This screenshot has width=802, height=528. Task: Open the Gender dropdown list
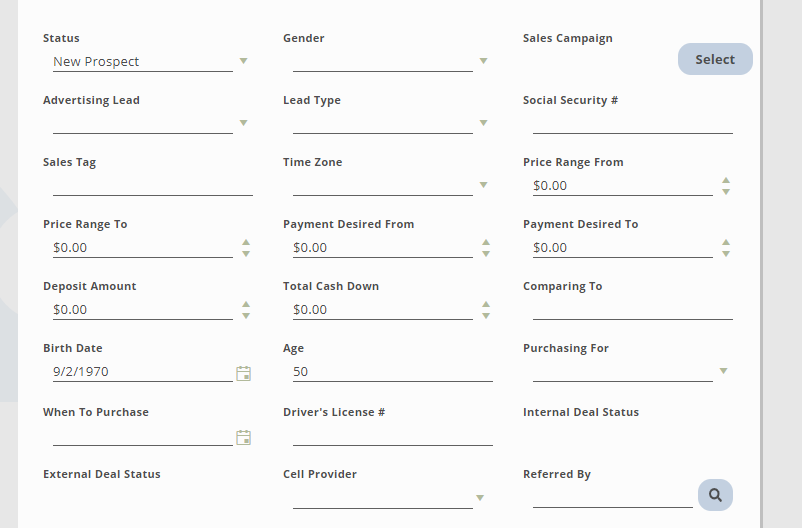point(483,61)
